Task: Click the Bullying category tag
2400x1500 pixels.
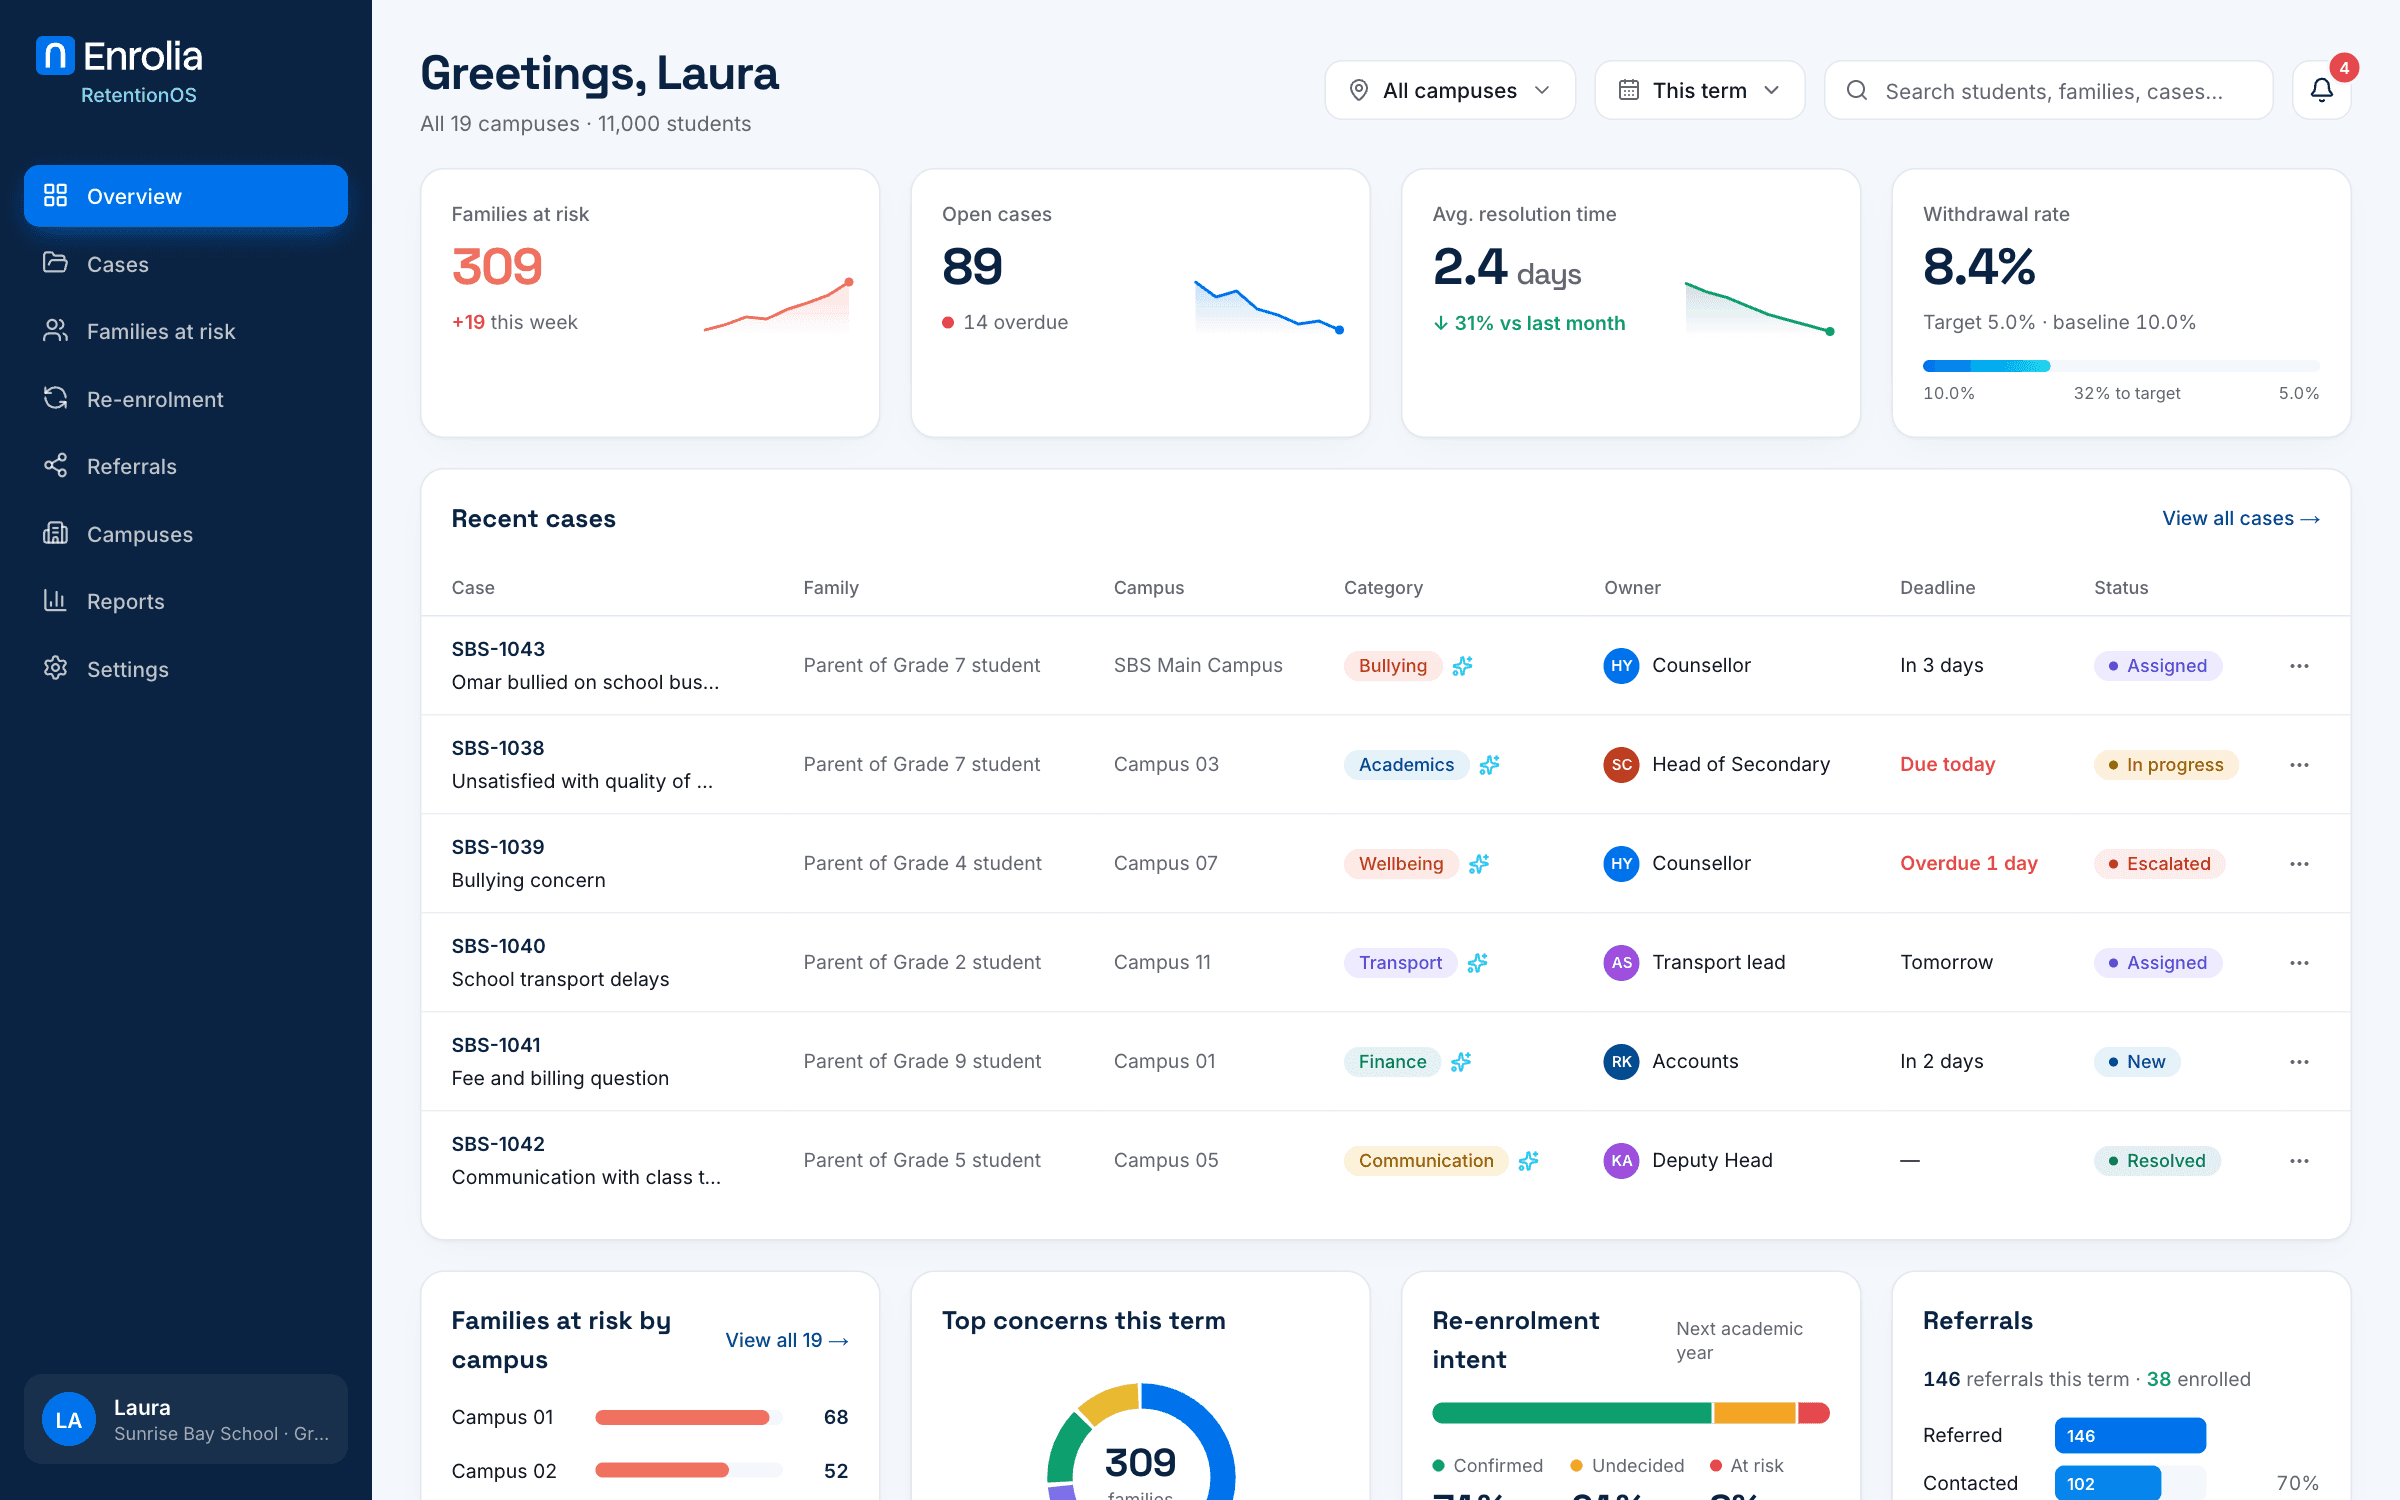Action: click(x=1392, y=666)
